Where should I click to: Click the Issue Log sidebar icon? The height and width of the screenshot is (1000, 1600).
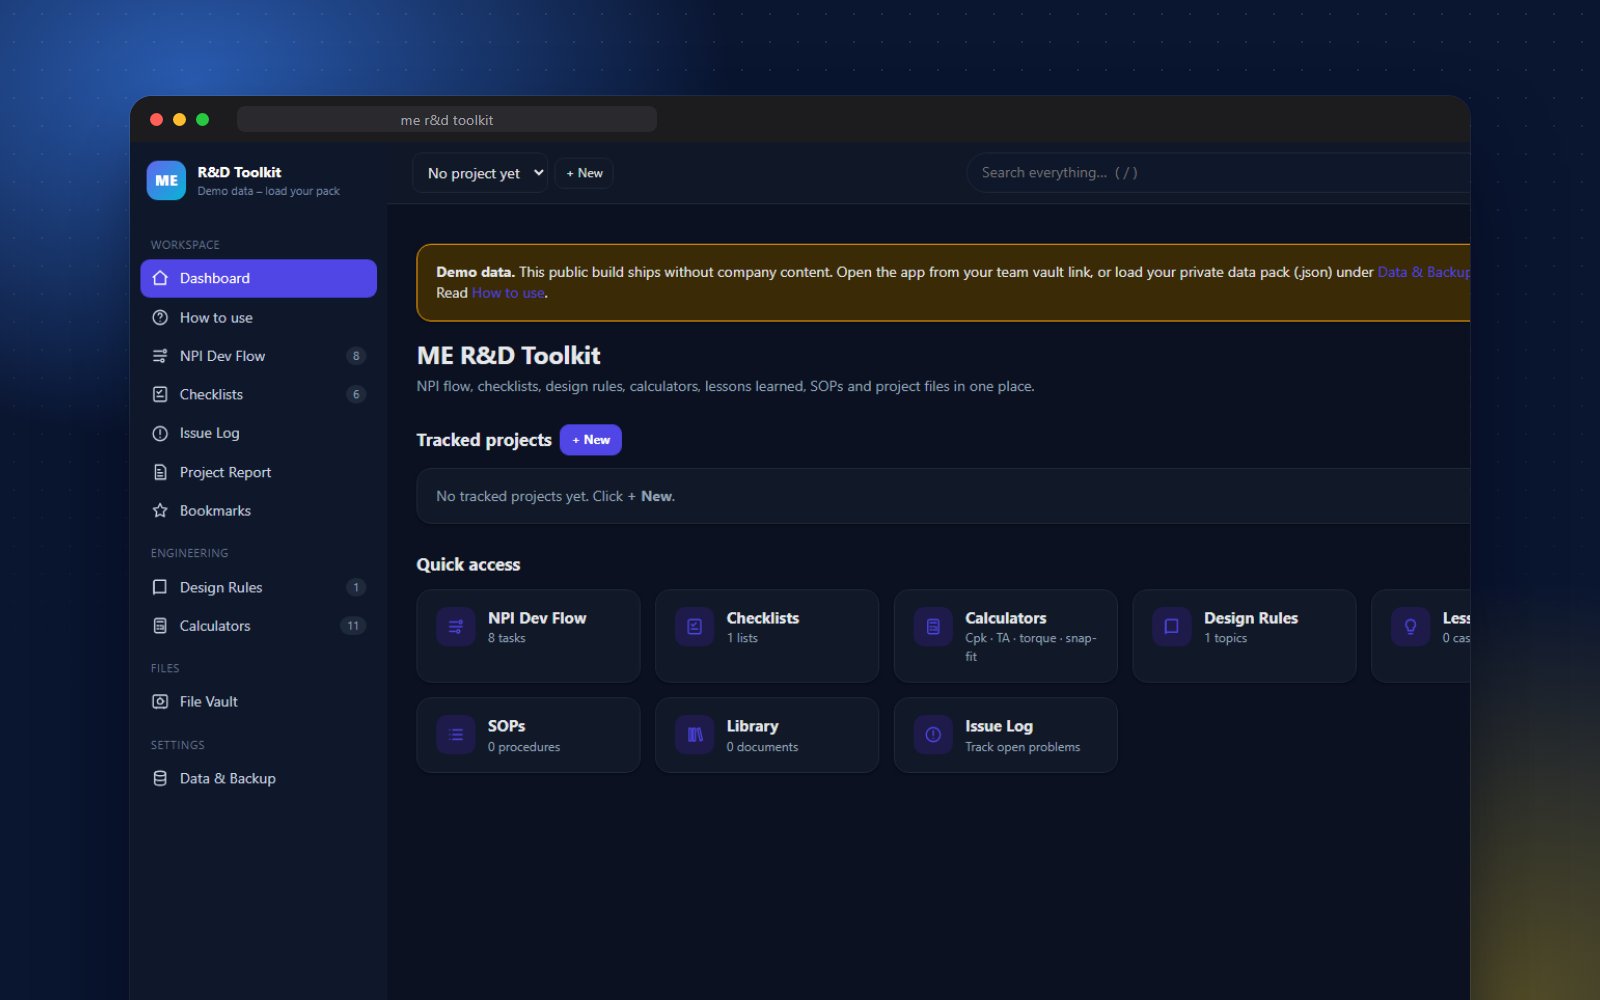coord(160,433)
